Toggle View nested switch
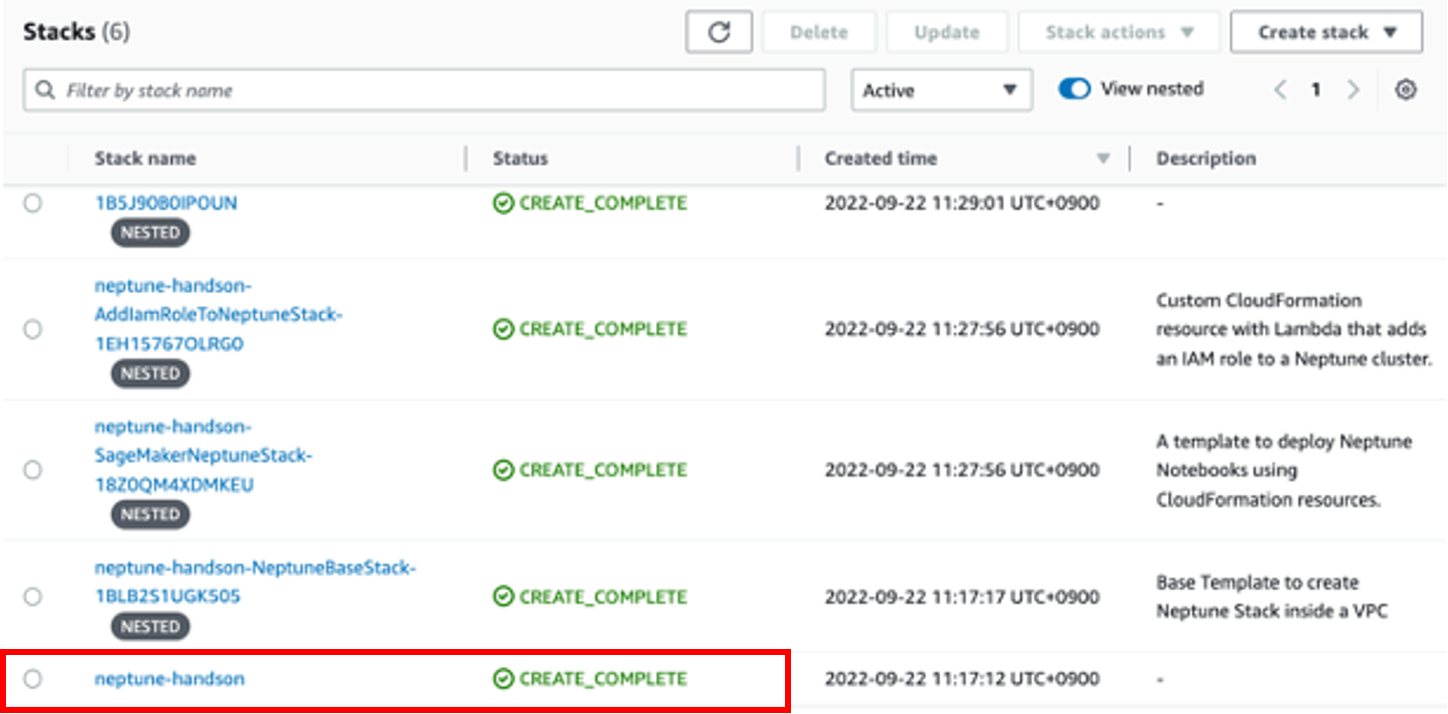The height and width of the screenshot is (714, 1448). (1074, 89)
